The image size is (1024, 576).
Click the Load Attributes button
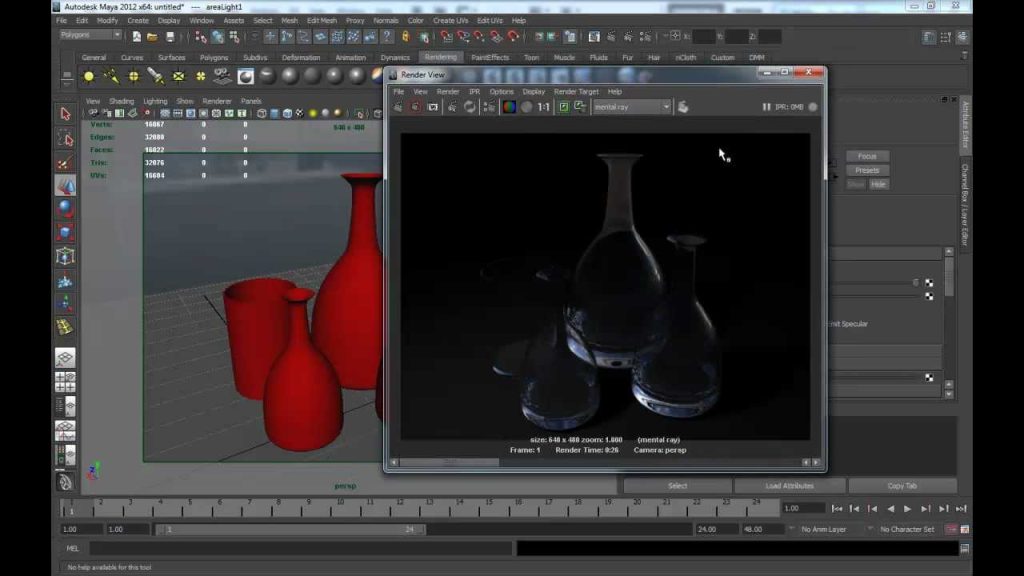tap(789, 486)
